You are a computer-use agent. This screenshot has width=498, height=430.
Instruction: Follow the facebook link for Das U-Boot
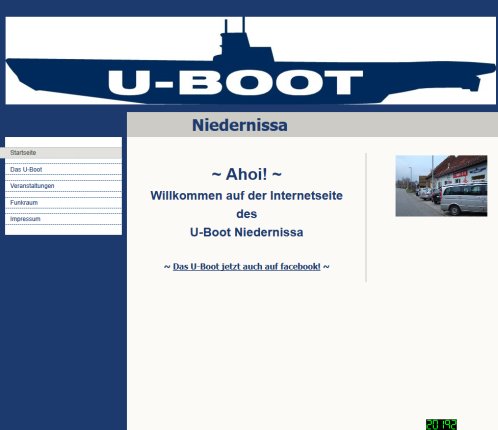pos(247,267)
